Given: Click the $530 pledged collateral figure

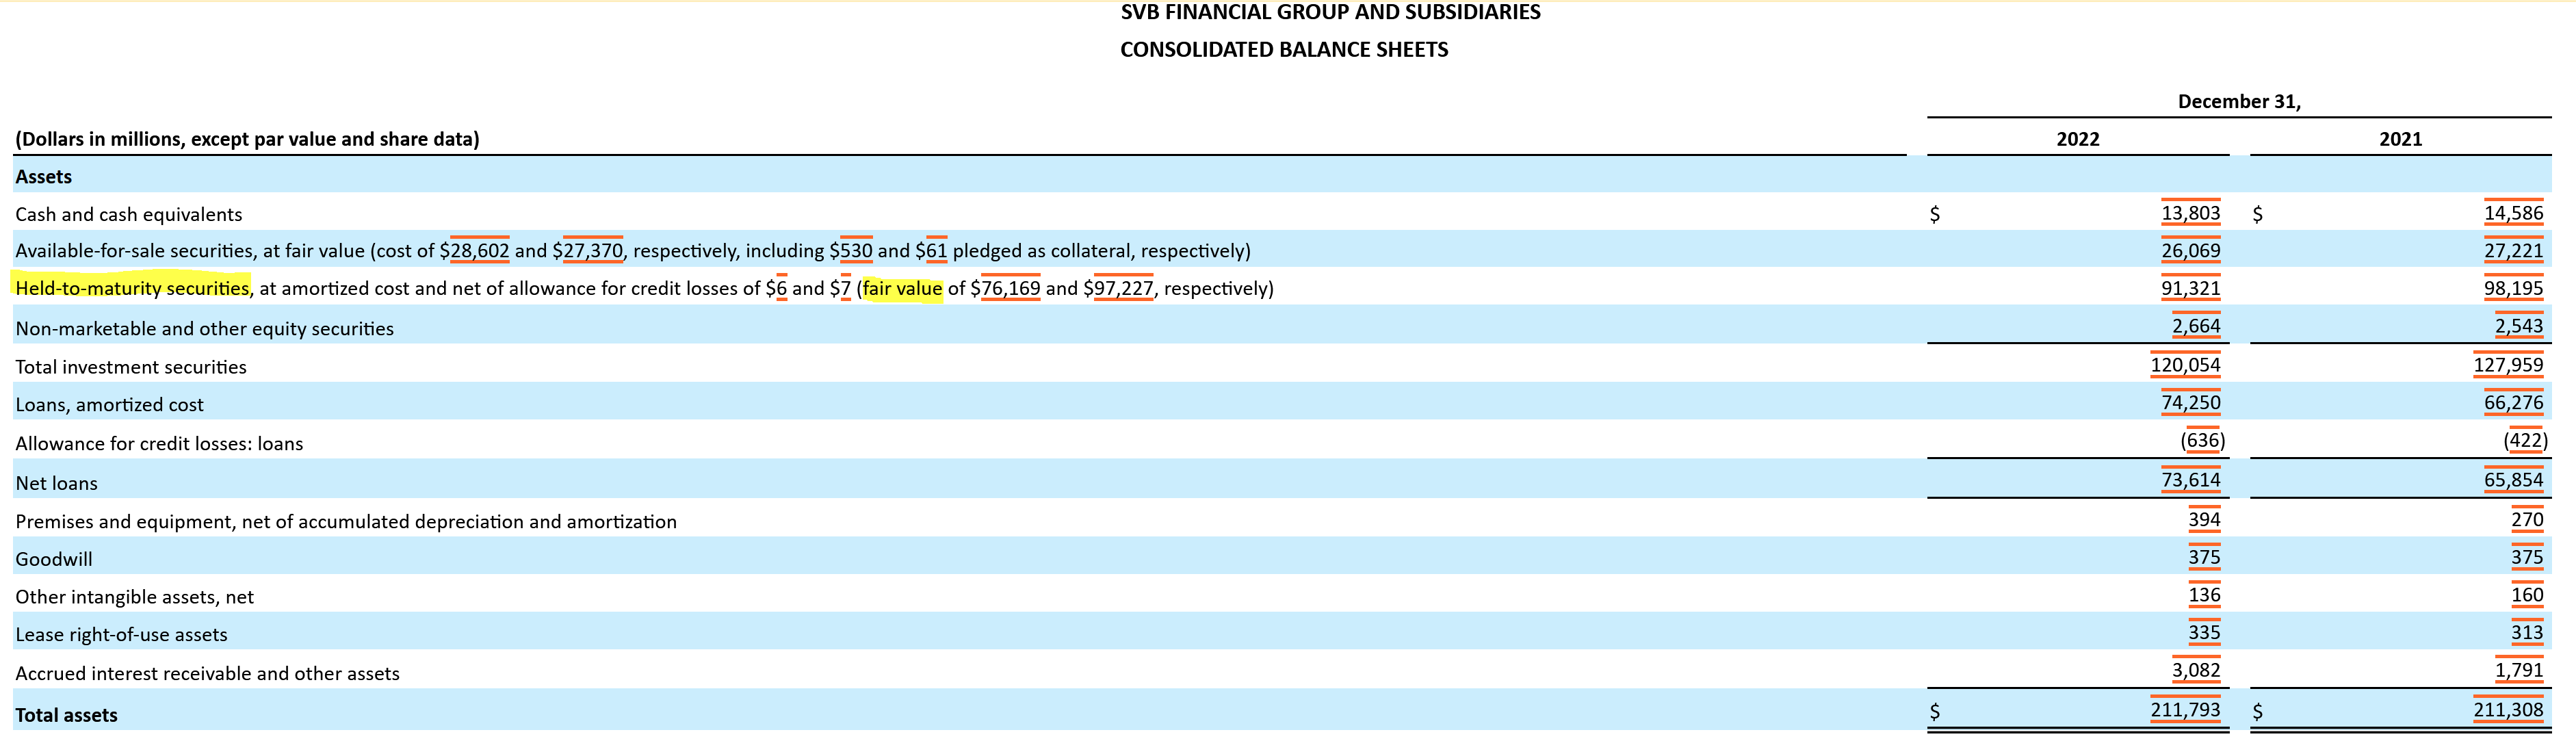Looking at the screenshot, I should point(855,251).
